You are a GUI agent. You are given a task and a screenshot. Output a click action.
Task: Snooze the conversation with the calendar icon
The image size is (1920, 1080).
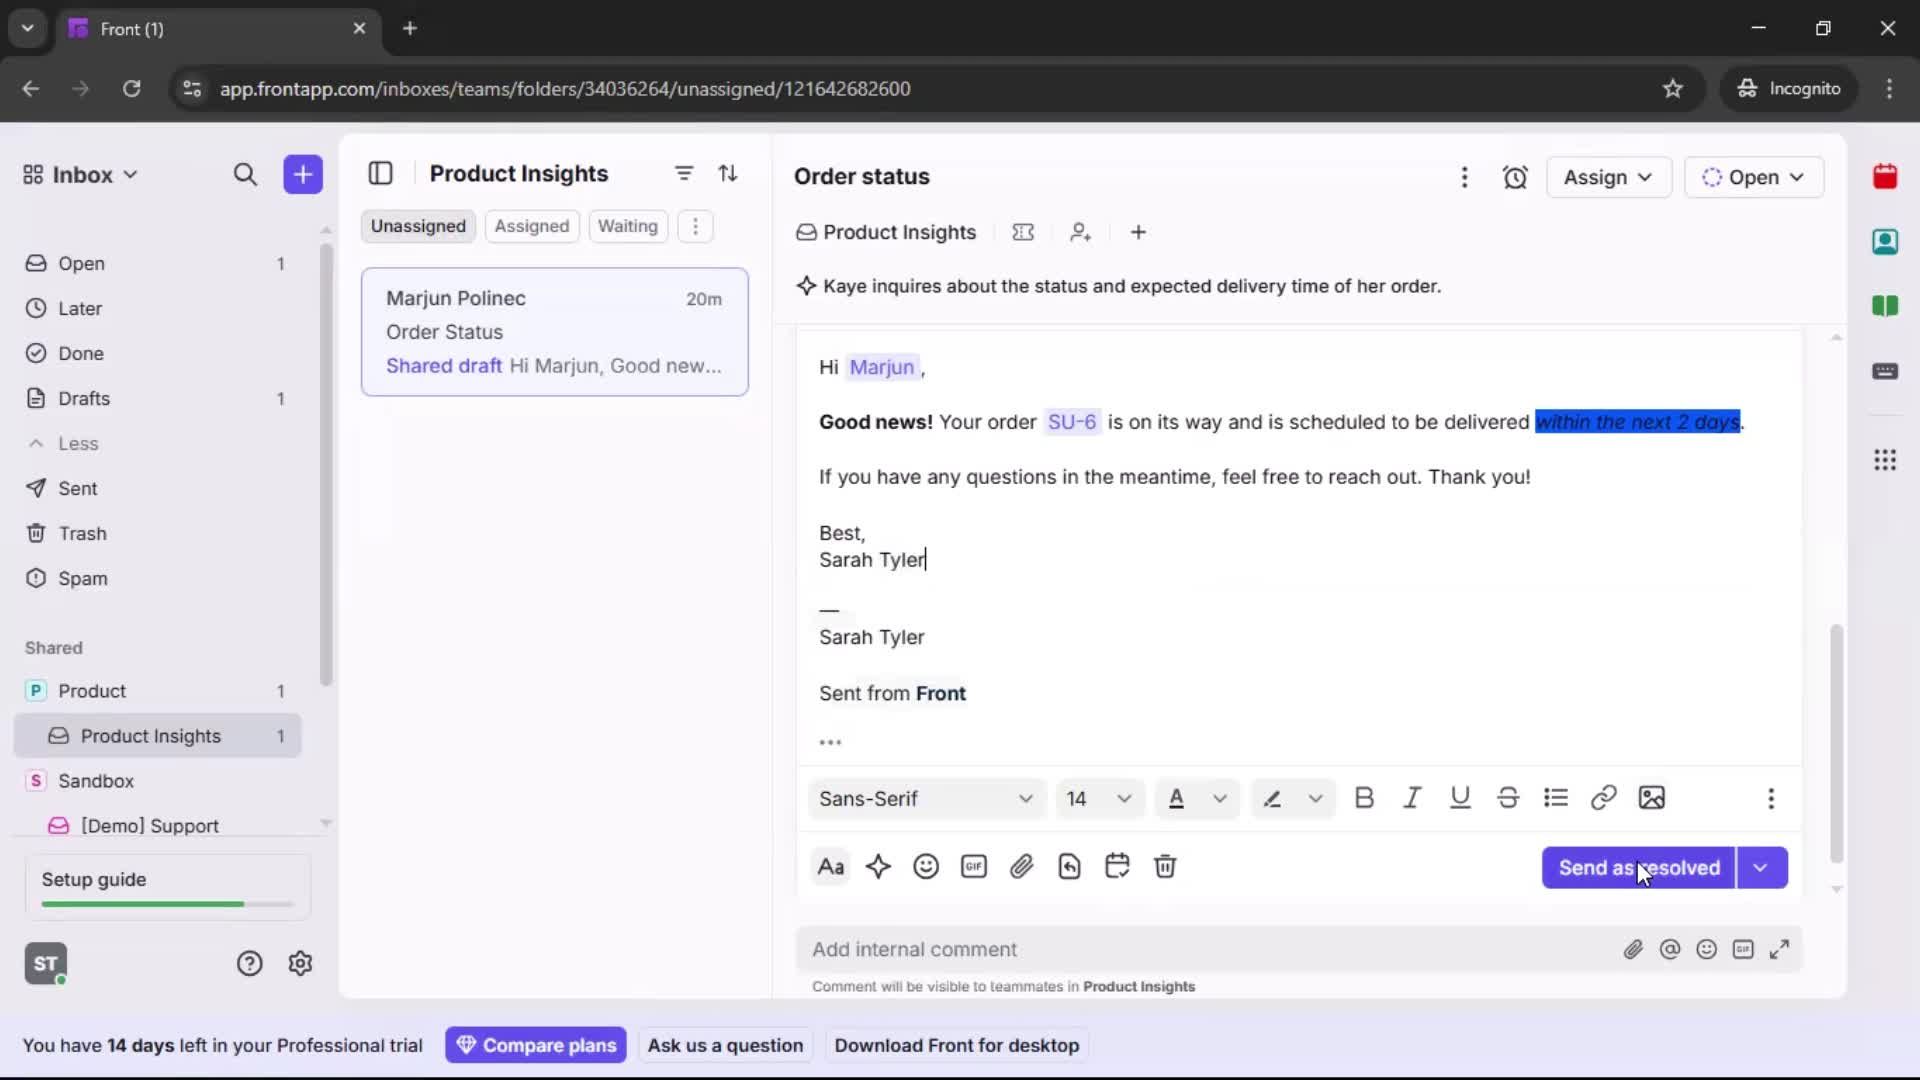(1117, 866)
